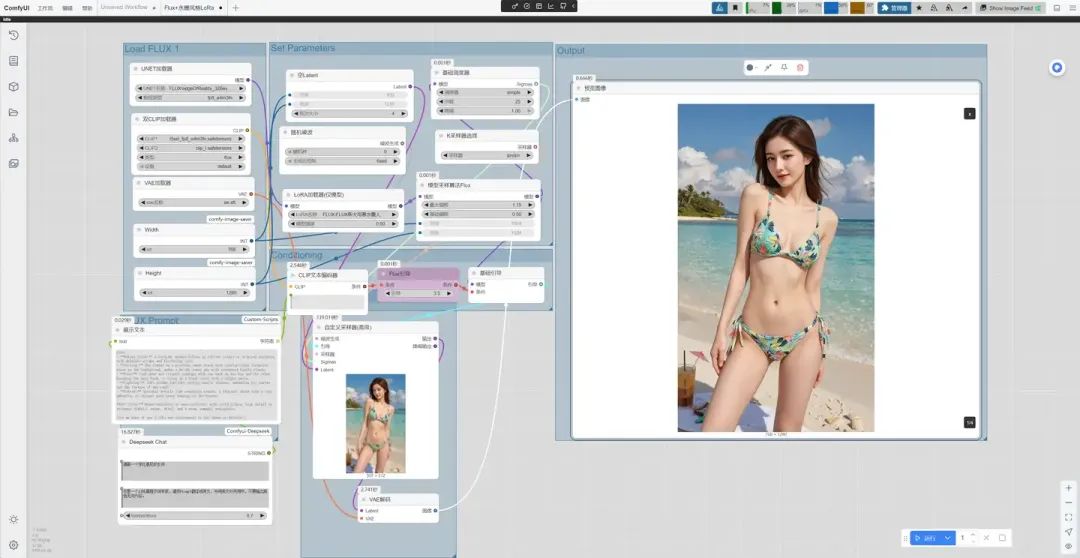Switch to the Unsaved Workflow tab
The image size is (1080, 558).
(x=124, y=8)
